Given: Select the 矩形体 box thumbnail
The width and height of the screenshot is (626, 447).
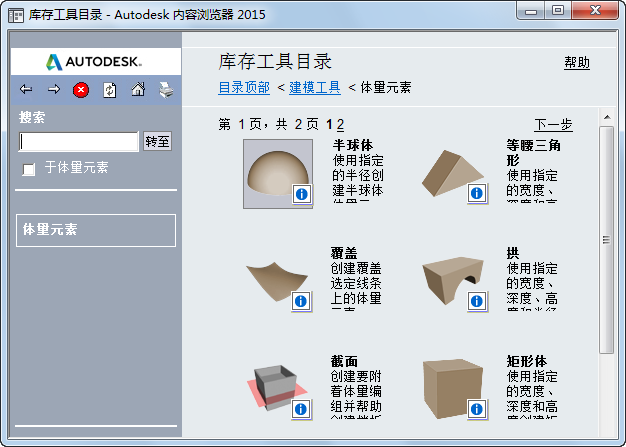Looking at the screenshot, I should point(453,388).
